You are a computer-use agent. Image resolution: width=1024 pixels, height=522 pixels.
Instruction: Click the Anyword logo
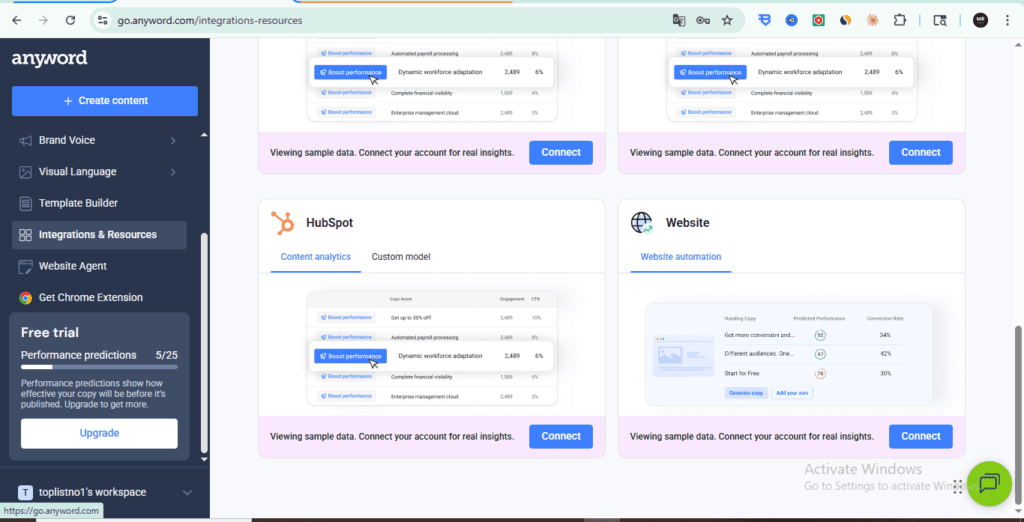[x=50, y=58]
